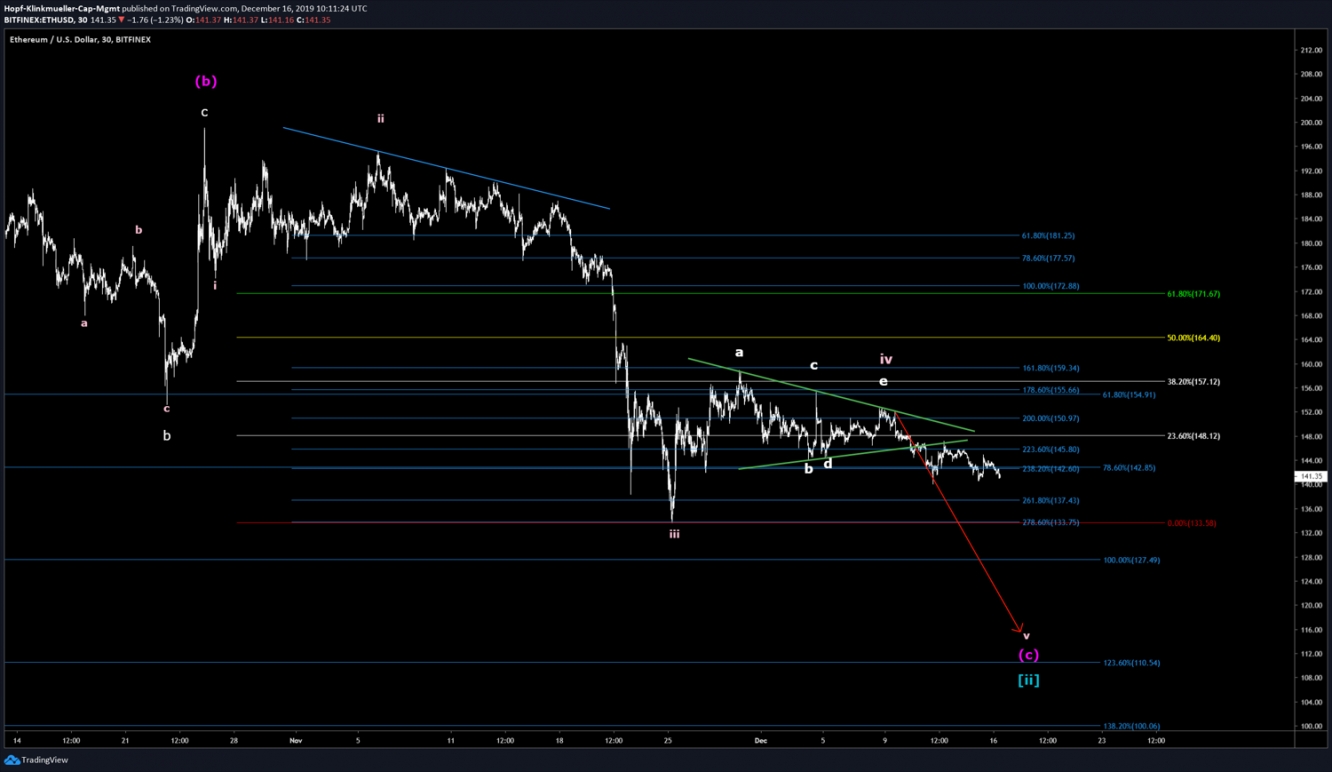Select the 200.00%(150.97) extension label

tap(1050, 418)
